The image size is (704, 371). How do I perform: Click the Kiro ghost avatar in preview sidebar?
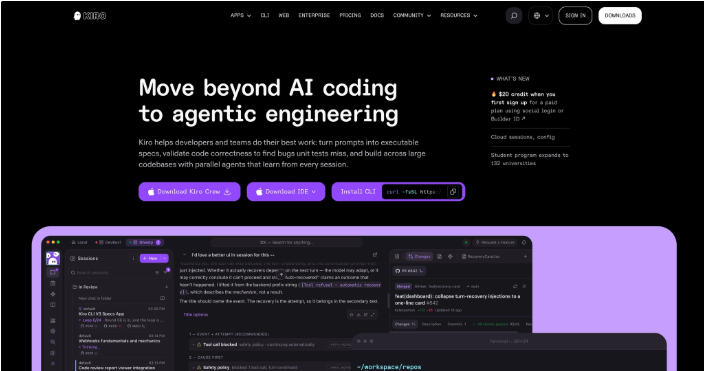pos(53,258)
